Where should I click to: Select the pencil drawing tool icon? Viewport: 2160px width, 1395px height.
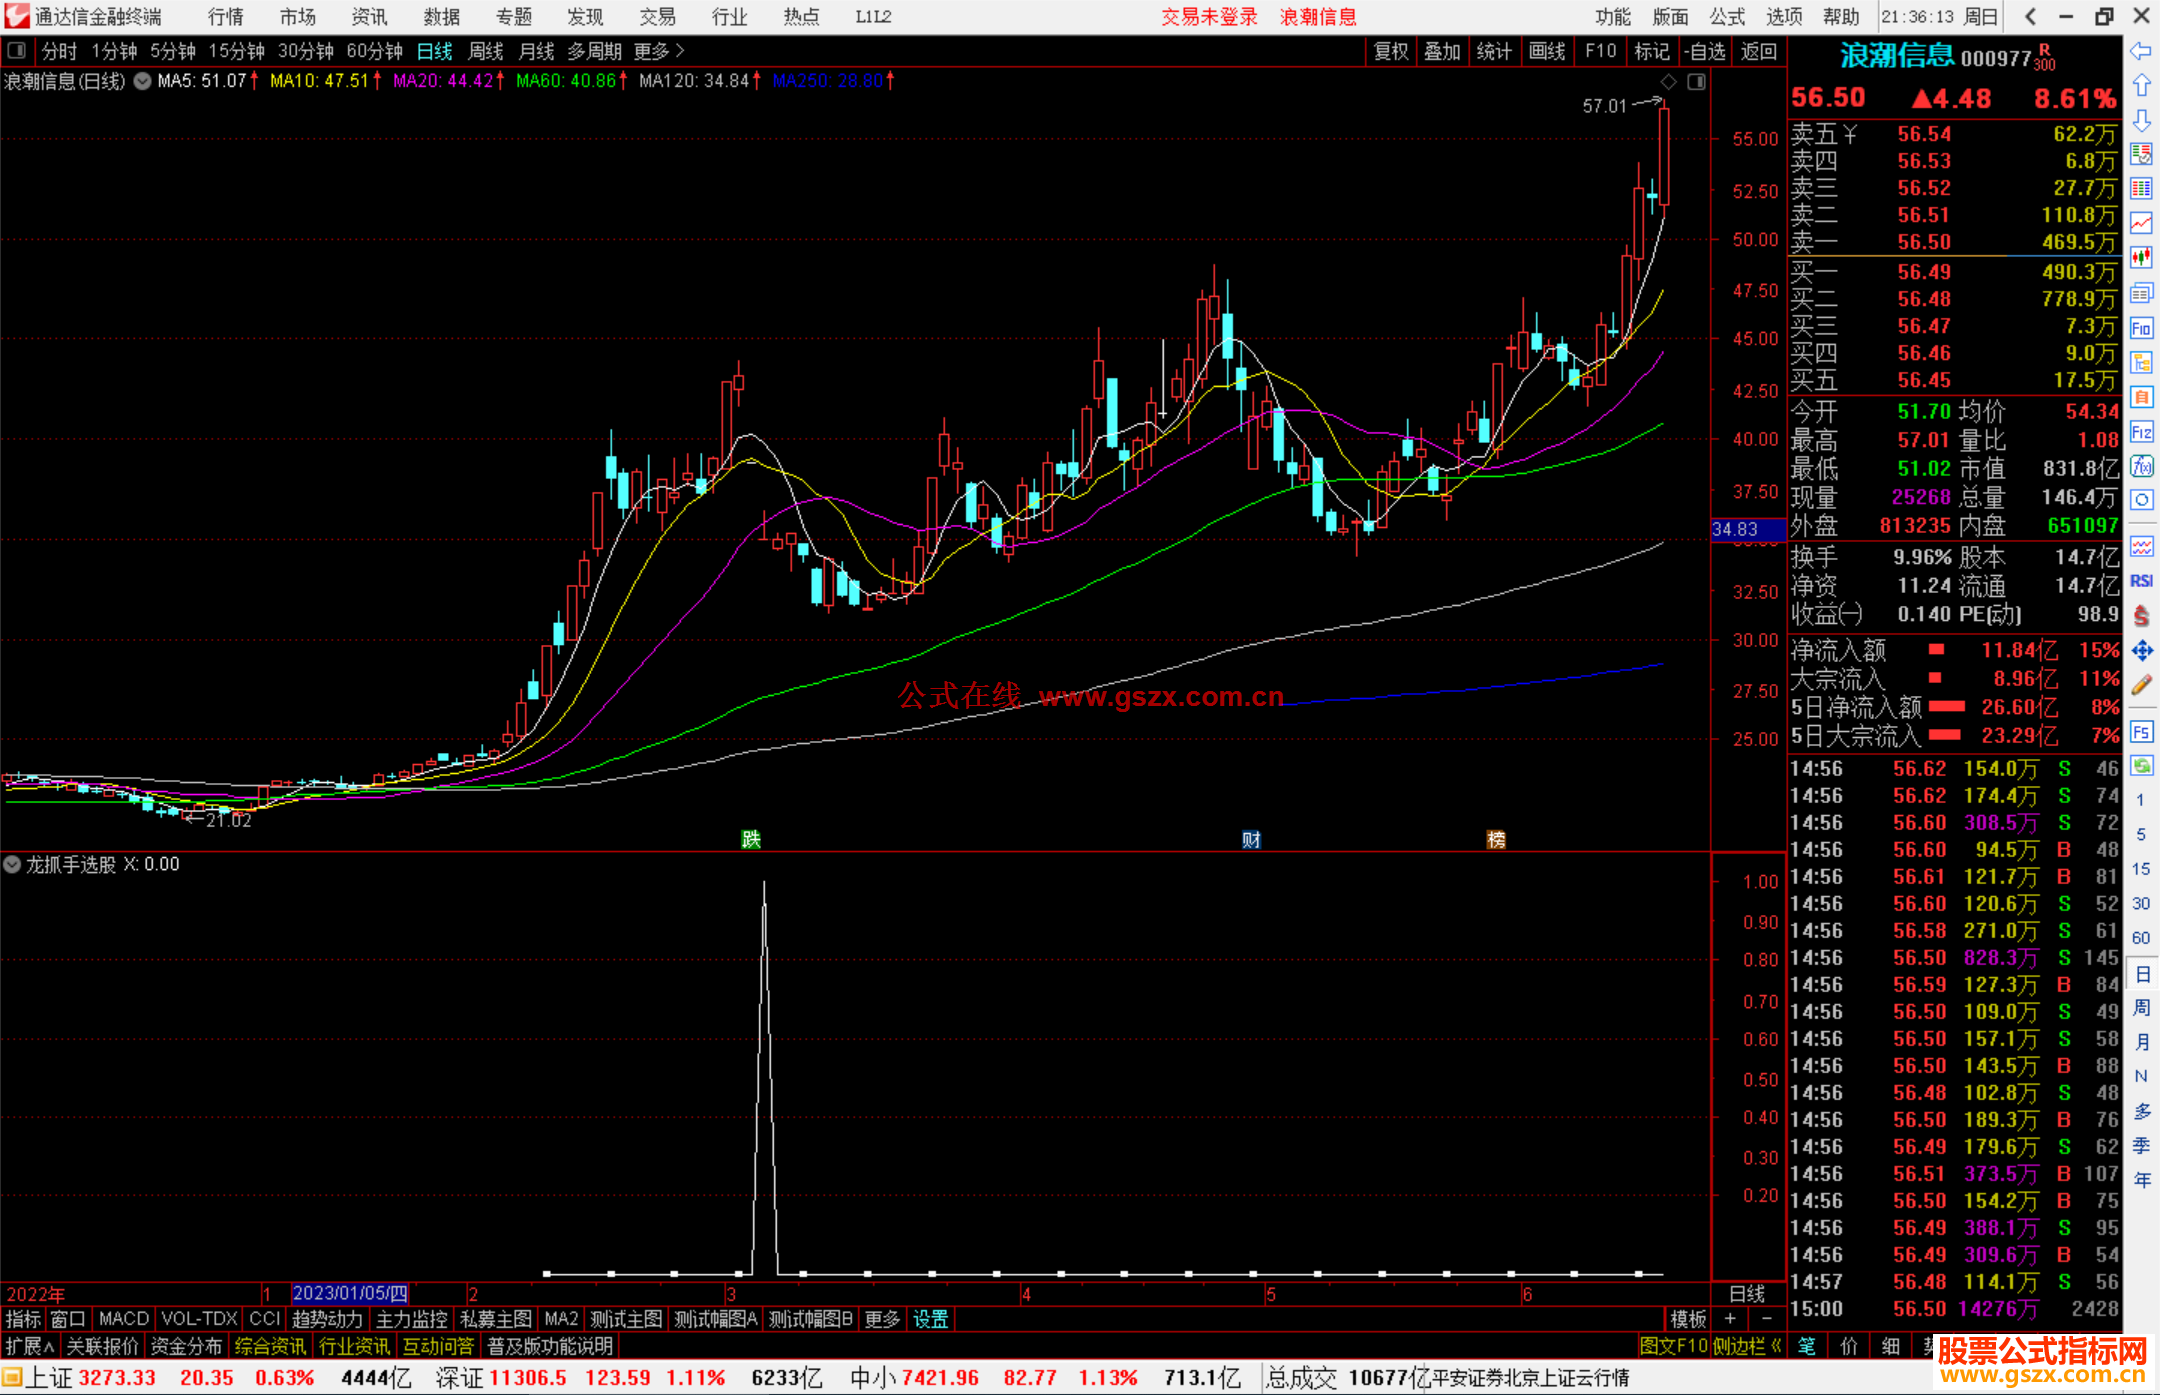(x=2141, y=686)
